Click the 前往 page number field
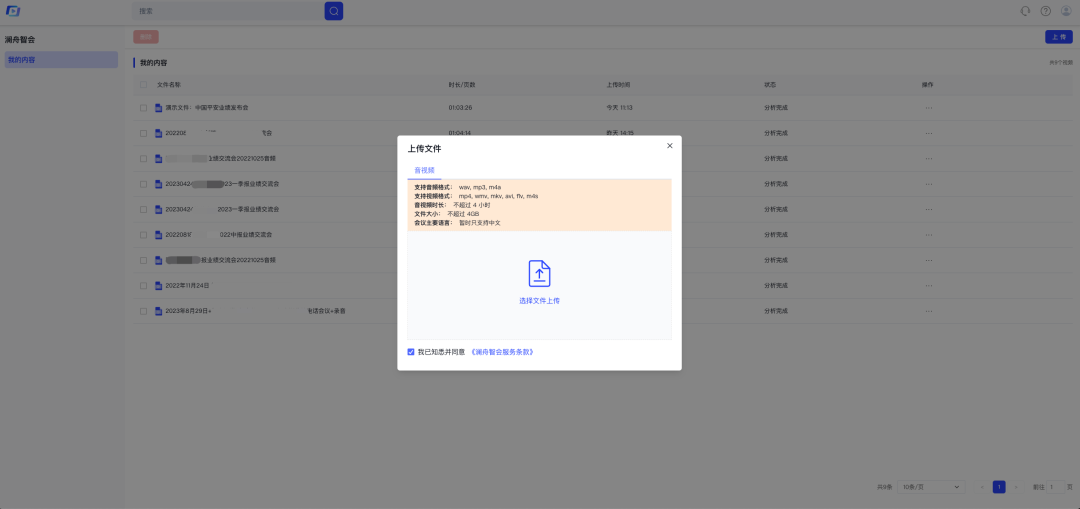 pos(1055,487)
